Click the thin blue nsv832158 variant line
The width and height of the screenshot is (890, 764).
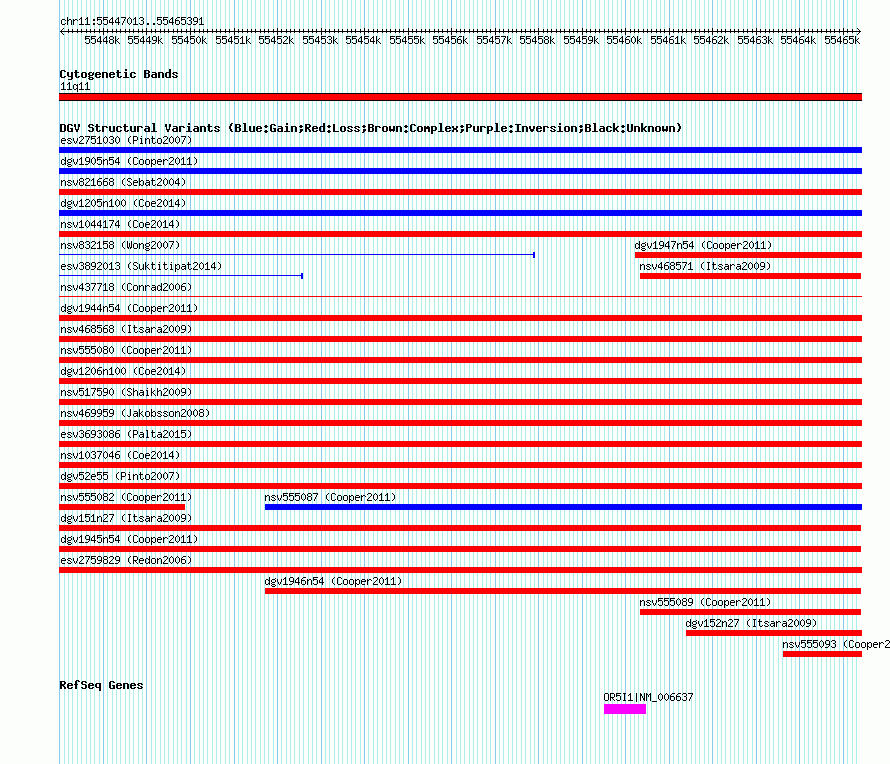click(x=297, y=255)
